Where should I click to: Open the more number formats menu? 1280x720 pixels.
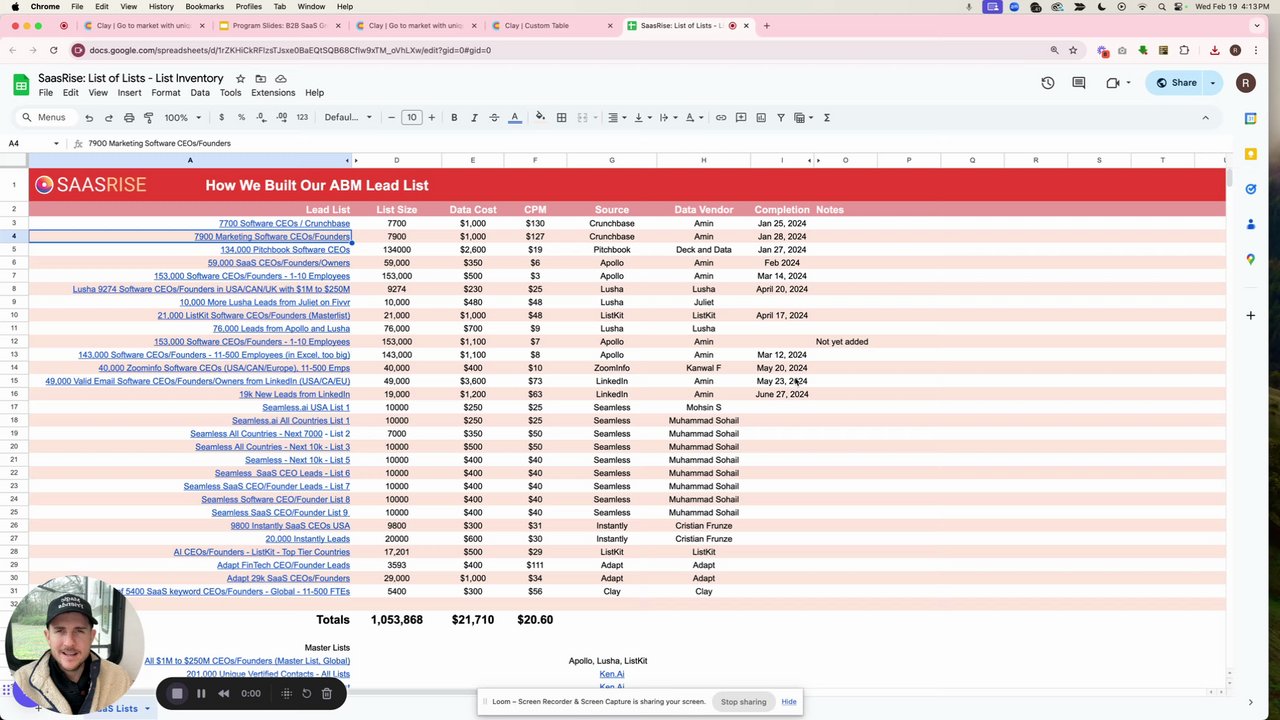[x=302, y=118]
